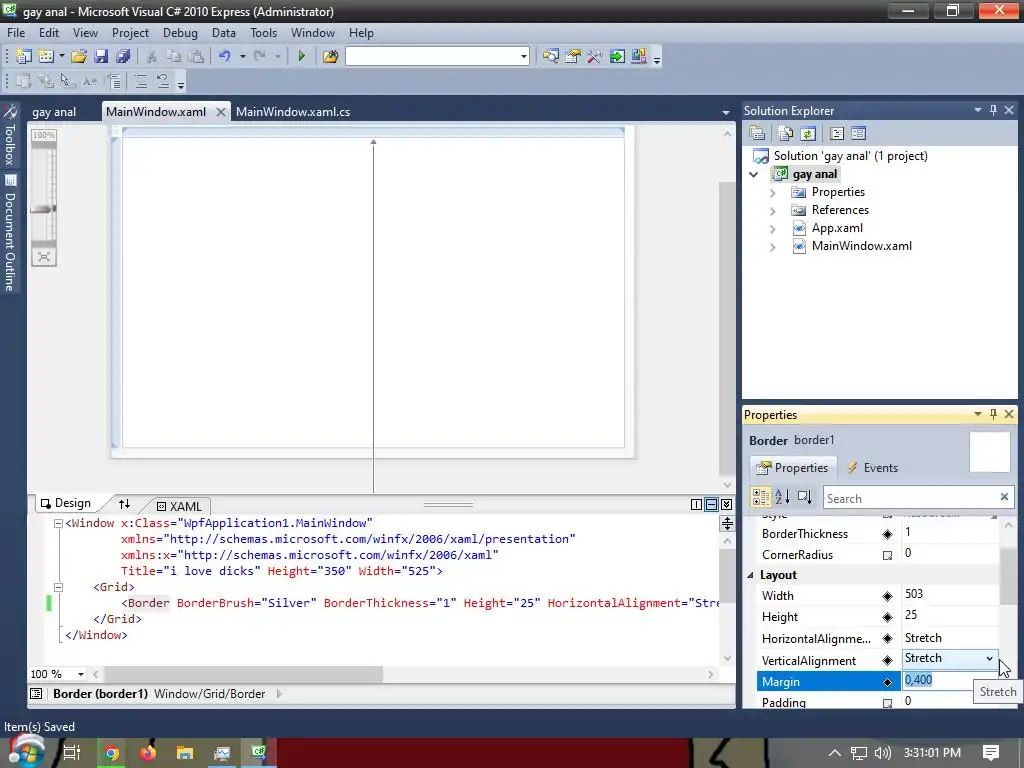1024x768 pixels.
Task: Open the VerticalAlignment Stretch dropdown
Action: pyautogui.click(x=989, y=658)
